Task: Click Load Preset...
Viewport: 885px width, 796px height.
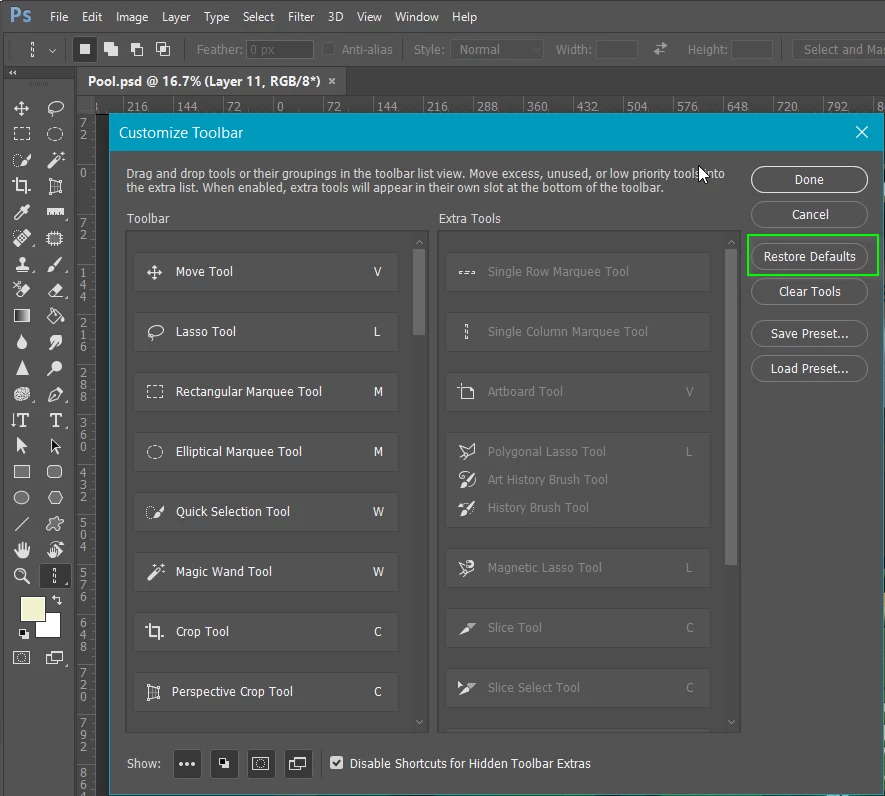Action: (x=809, y=369)
